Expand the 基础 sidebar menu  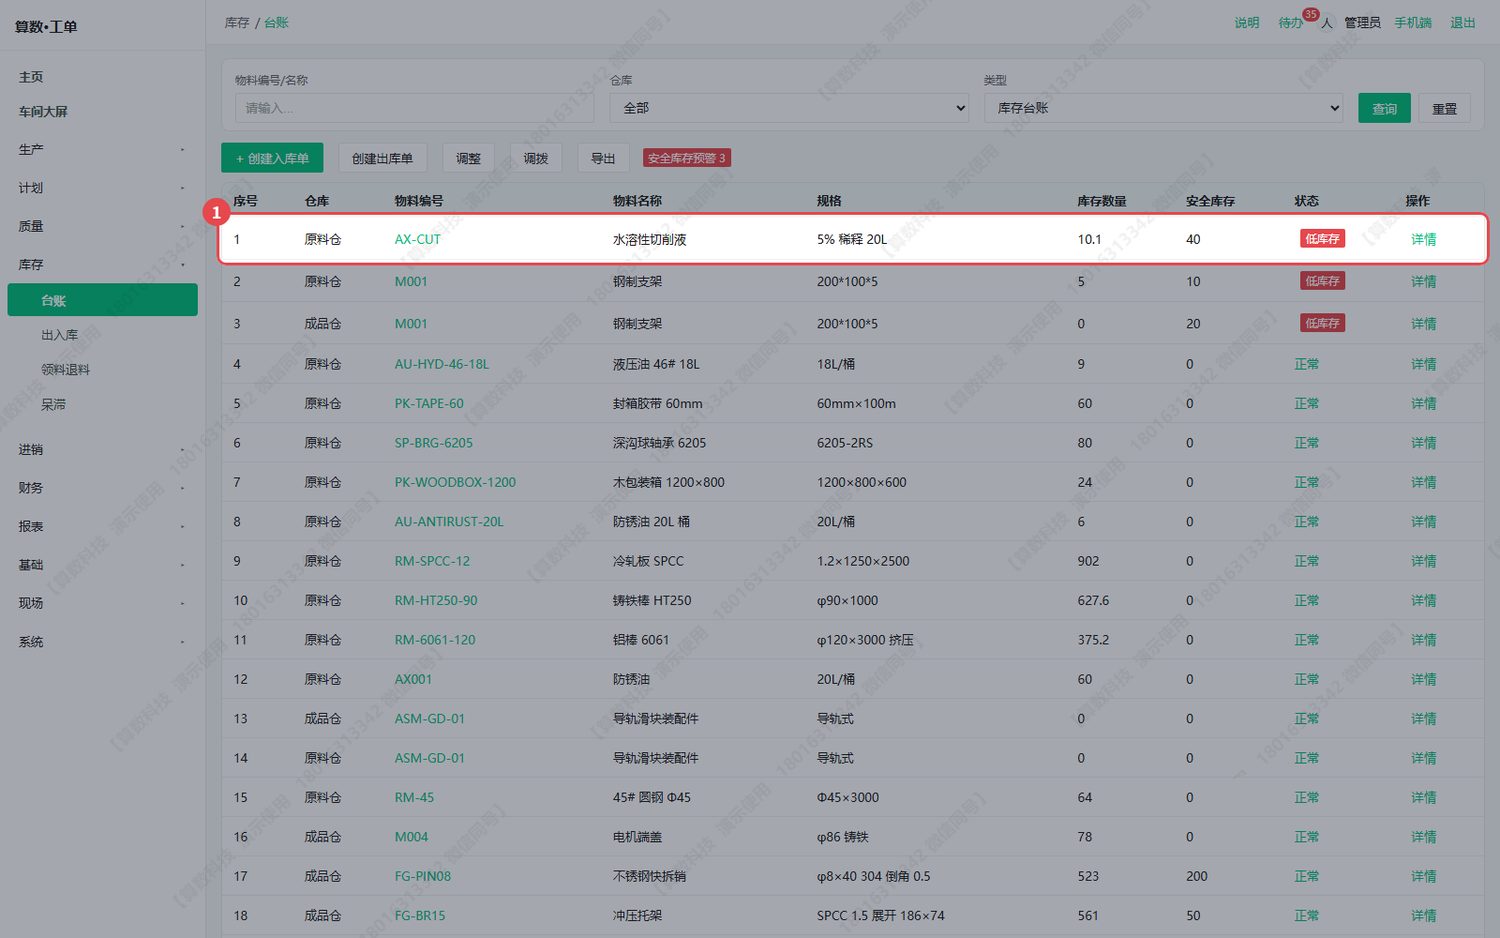[102, 564]
